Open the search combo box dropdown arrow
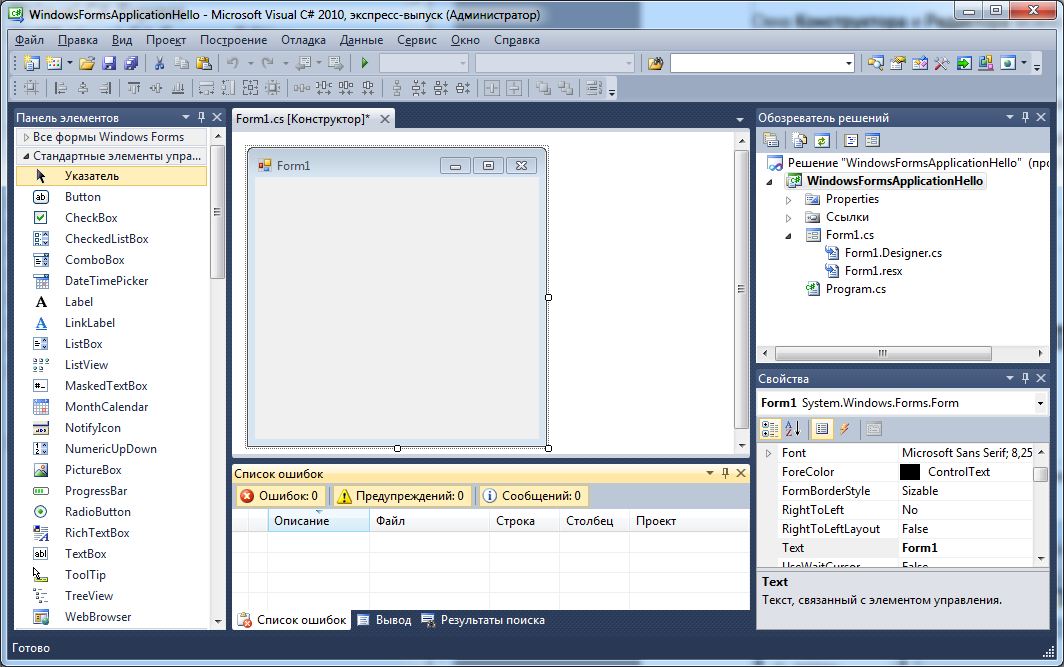This screenshot has height=667, width=1064. coord(848,63)
